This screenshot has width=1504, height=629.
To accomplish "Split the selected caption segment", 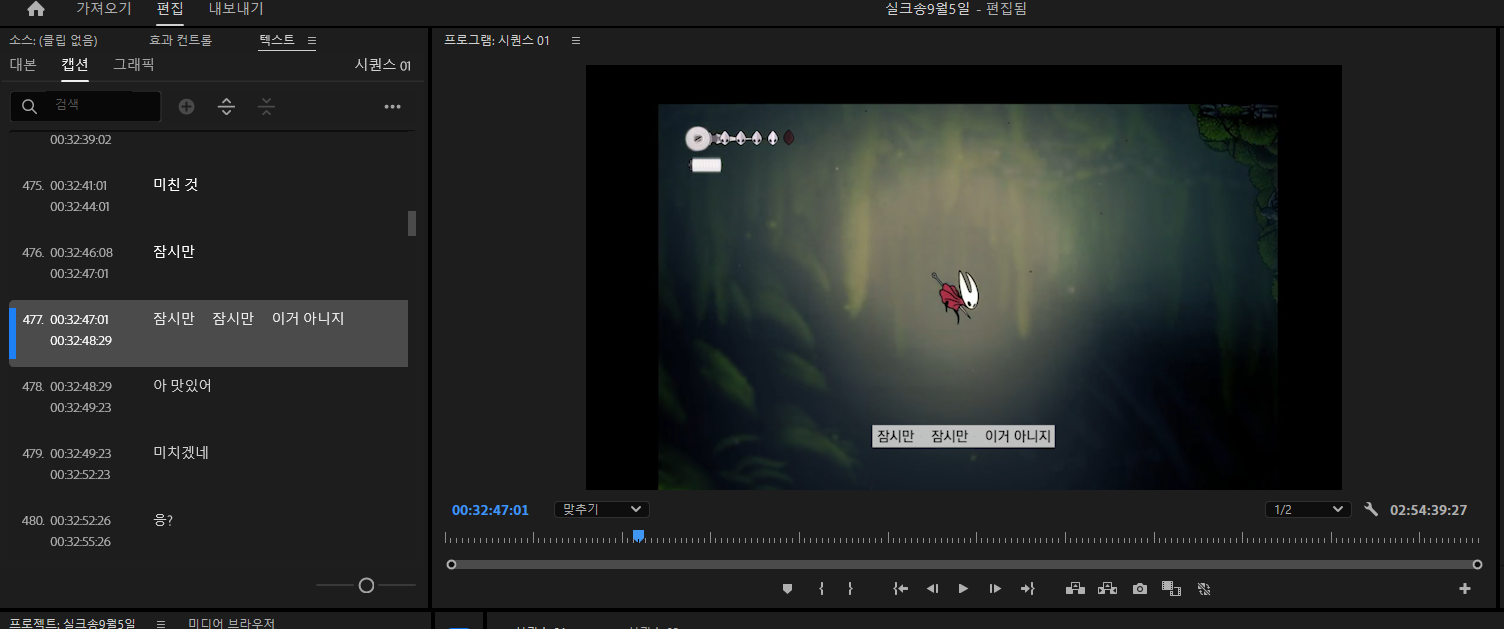I will point(227,107).
